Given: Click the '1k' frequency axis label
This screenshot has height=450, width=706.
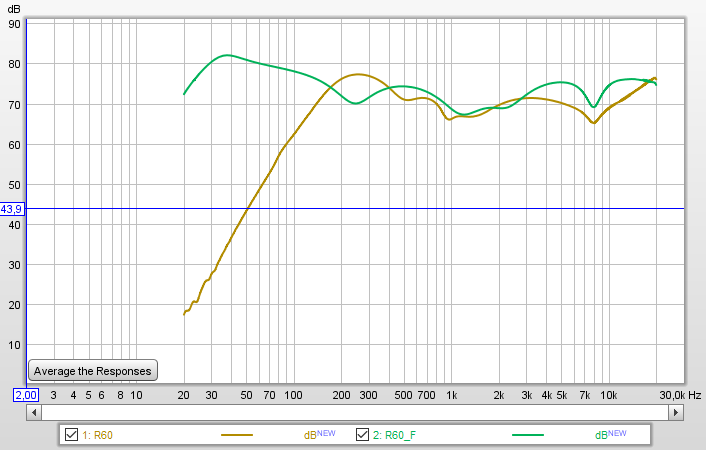Looking at the screenshot, I should [x=452, y=395].
